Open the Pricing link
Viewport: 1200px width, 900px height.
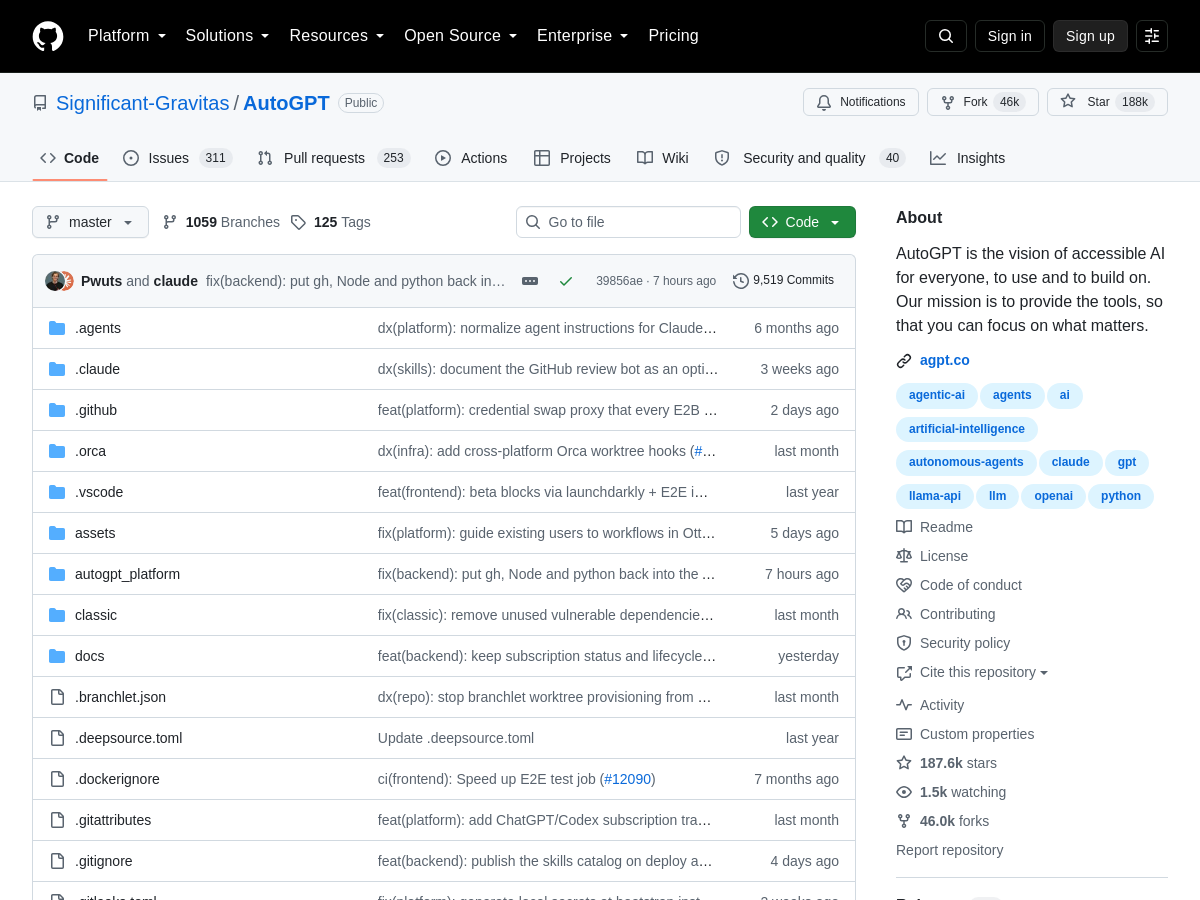point(674,36)
